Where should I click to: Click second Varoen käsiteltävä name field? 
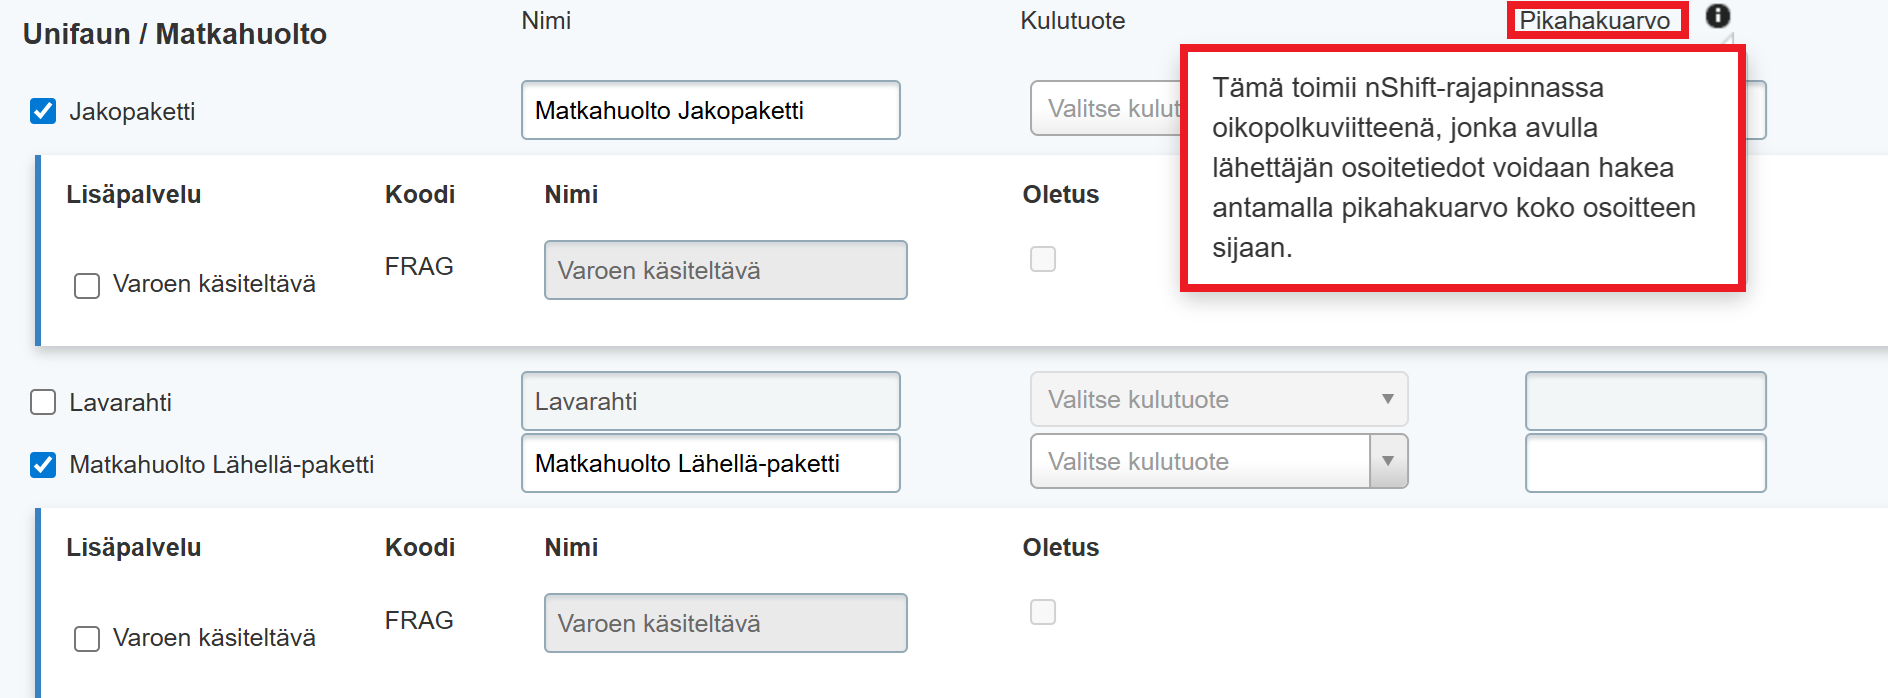point(725,623)
